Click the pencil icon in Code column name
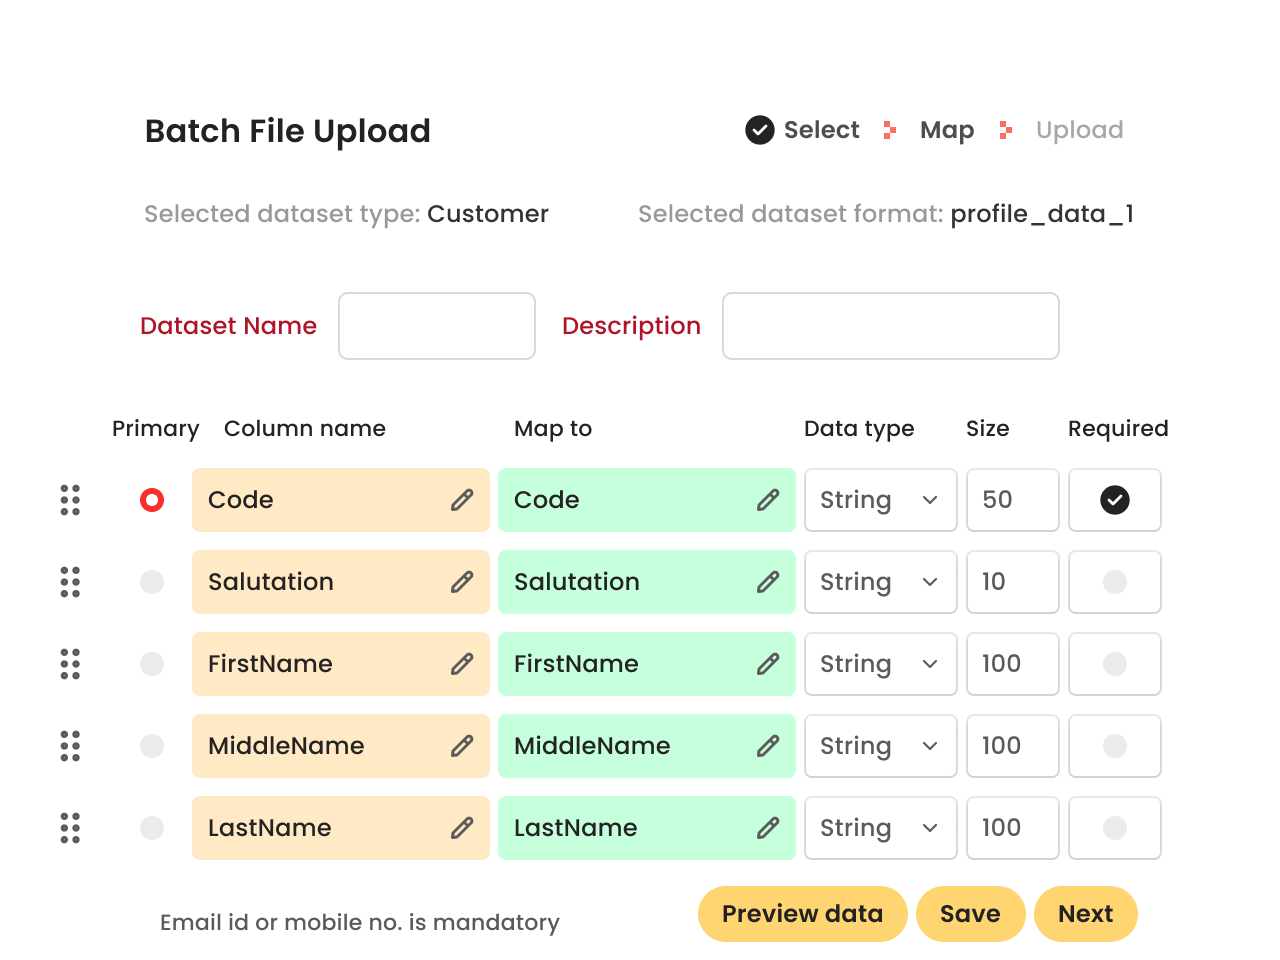Viewport: 1280px width, 960px height. tap(461, 500)
